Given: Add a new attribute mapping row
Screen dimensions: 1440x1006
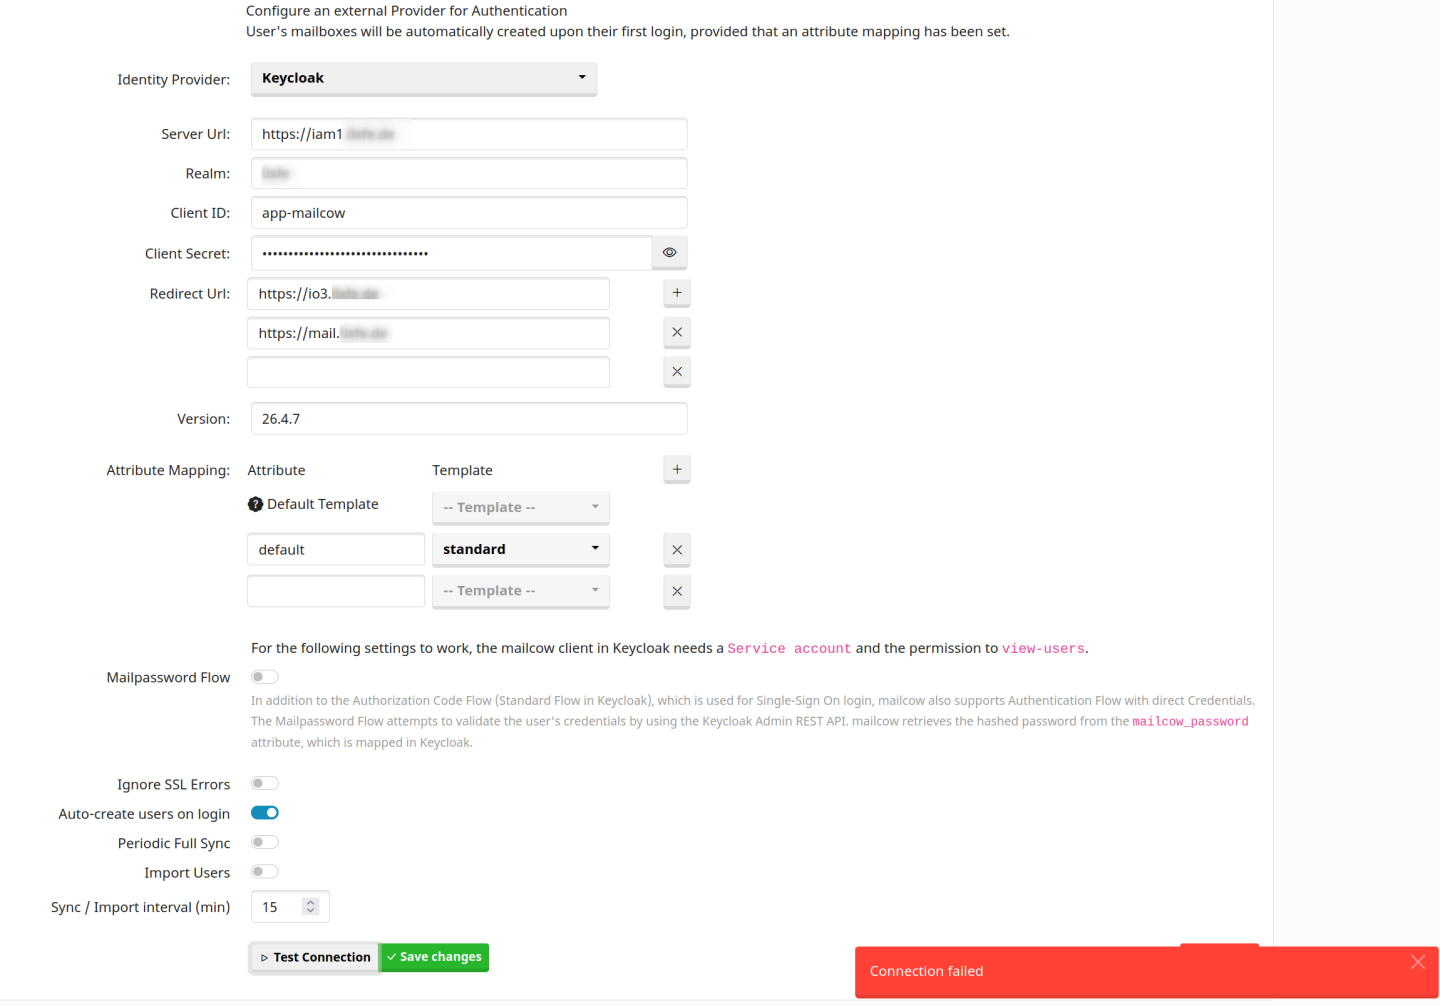Looking at the screenshot, I should coord(677,469).
